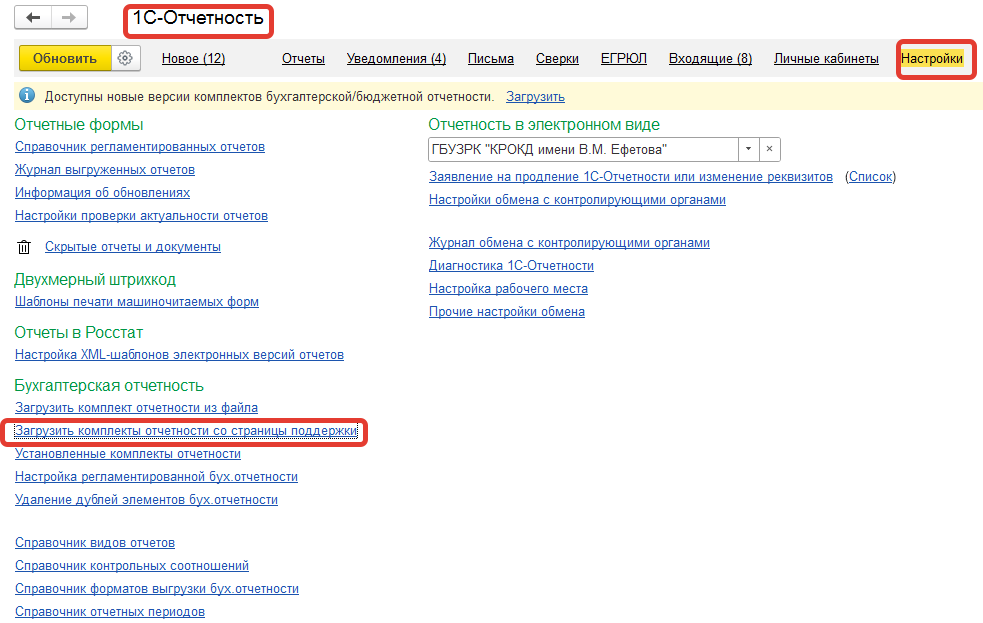Click the back navigation arrow
Image resolution: width=983 pixels, height=623 pixels.
pyautogui.click(x=33, y=18)
